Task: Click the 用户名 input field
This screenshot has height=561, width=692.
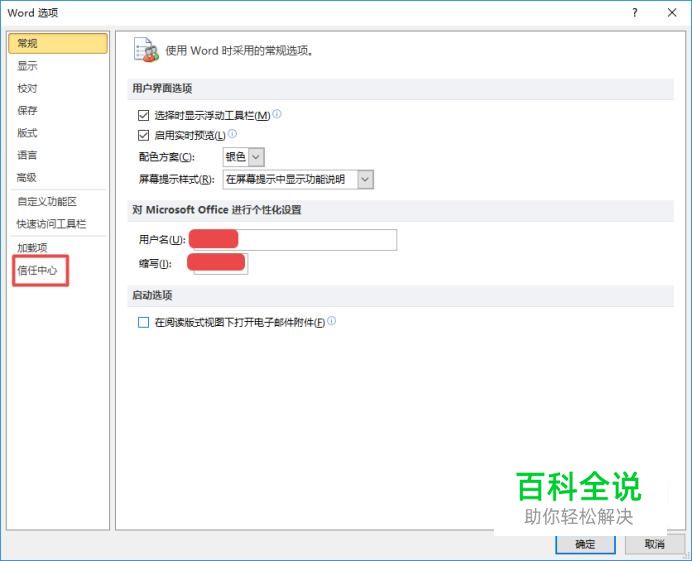Action: click(293, 240)
